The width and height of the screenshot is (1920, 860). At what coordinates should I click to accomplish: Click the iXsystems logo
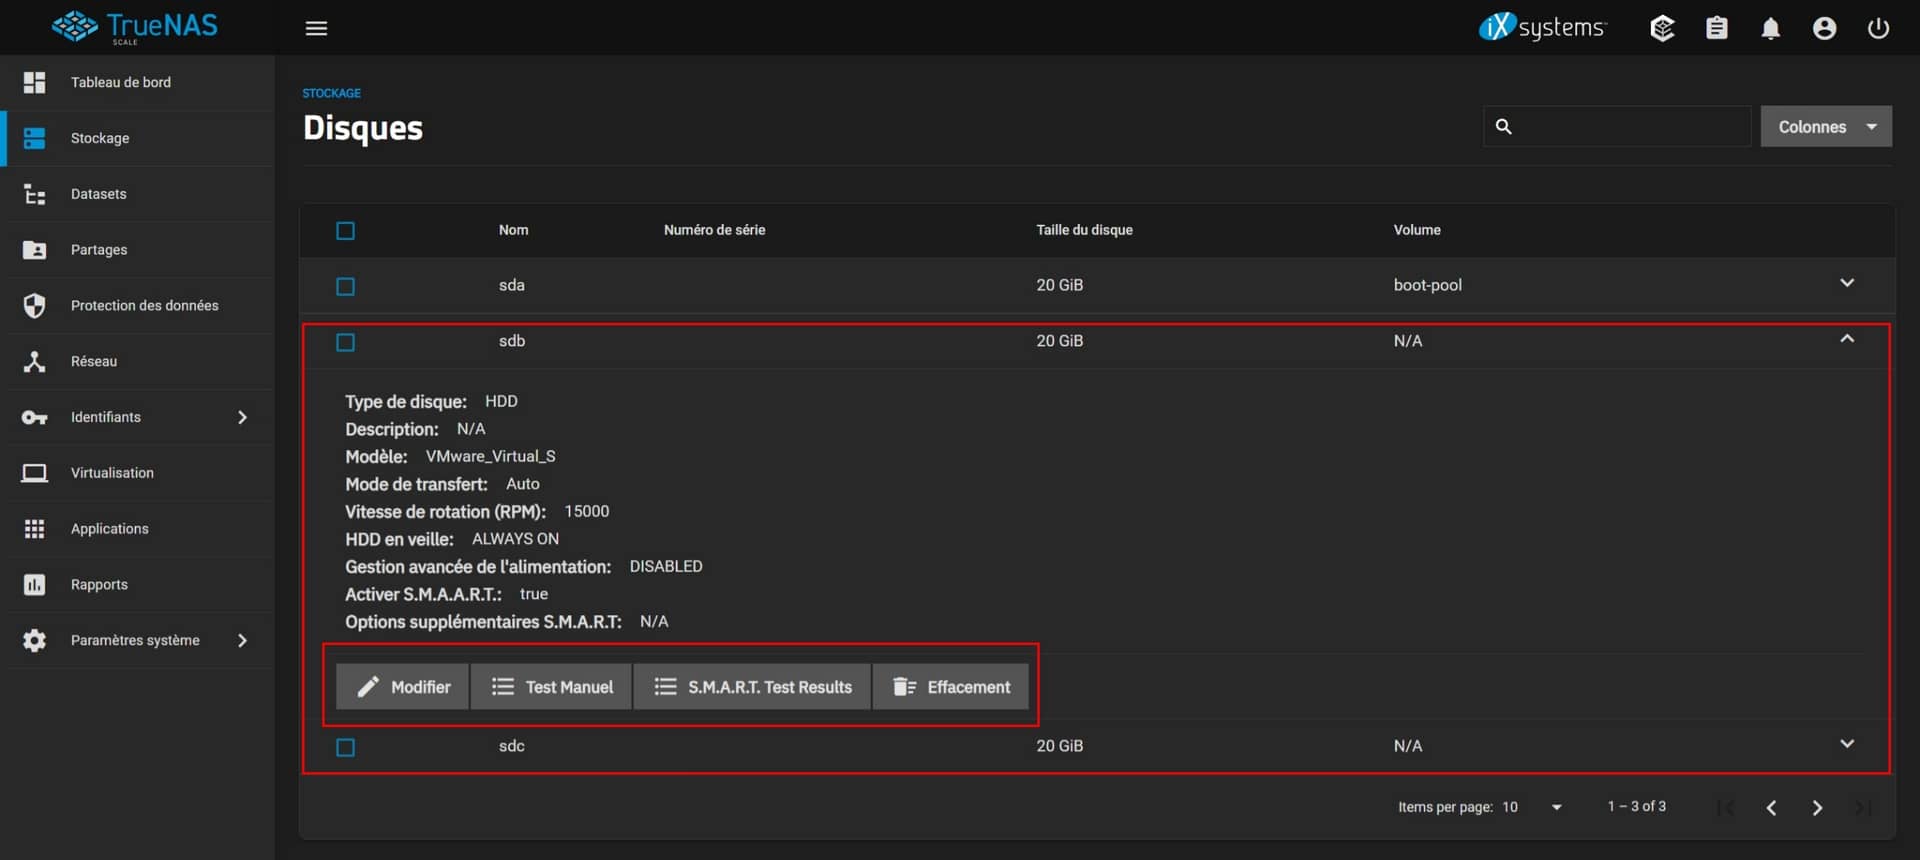pyautogui.click(x=1542, y=27)
